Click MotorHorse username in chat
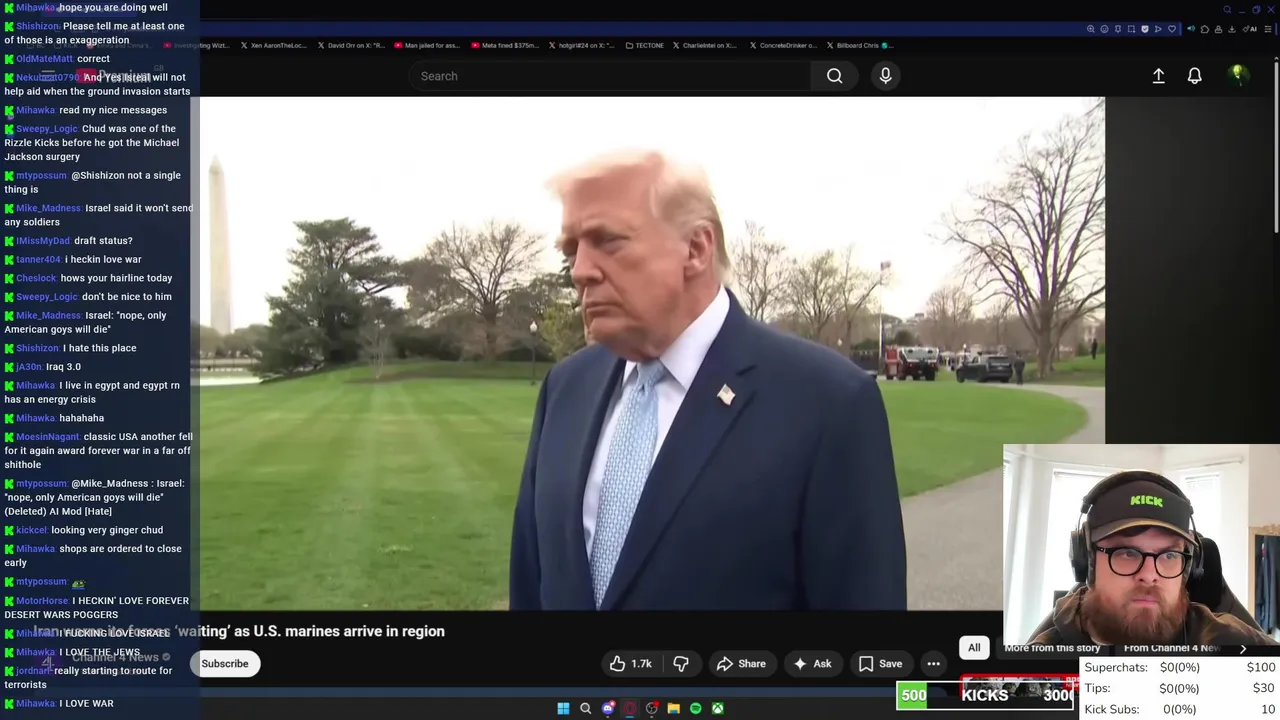1280x720 pixels. point(46,601)
